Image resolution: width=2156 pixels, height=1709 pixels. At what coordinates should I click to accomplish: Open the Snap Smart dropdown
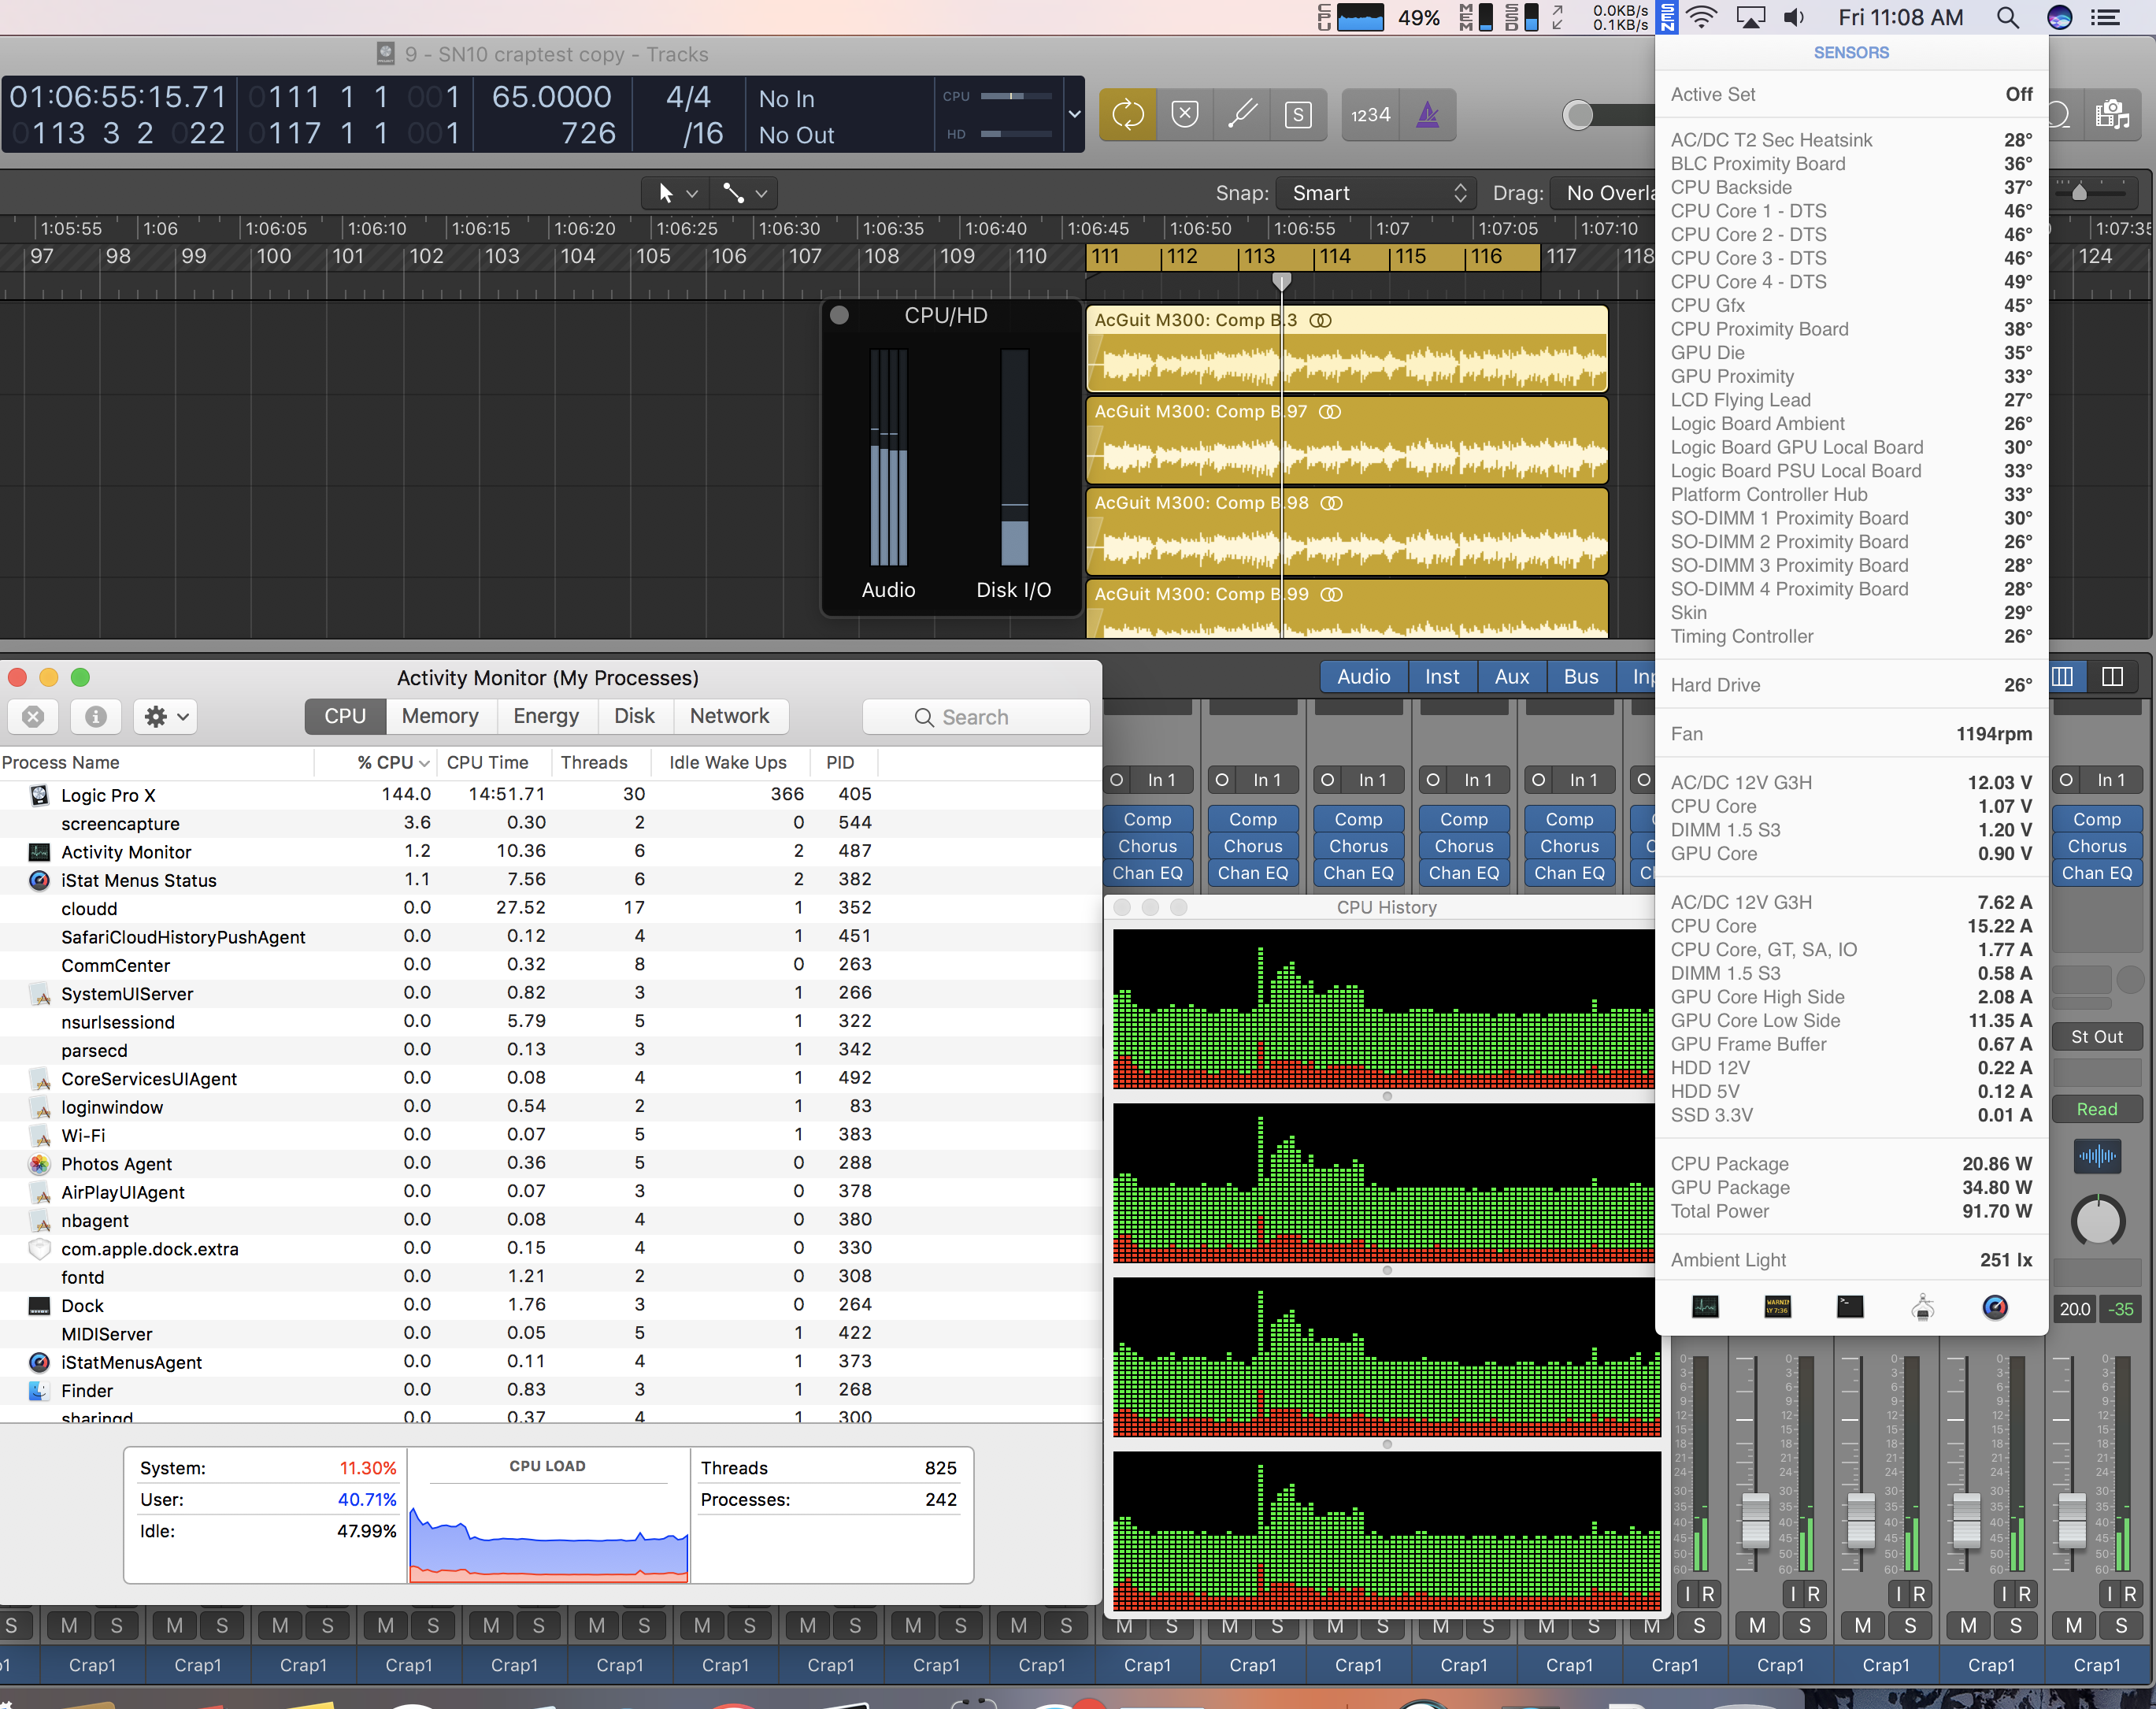point(1379,193)
